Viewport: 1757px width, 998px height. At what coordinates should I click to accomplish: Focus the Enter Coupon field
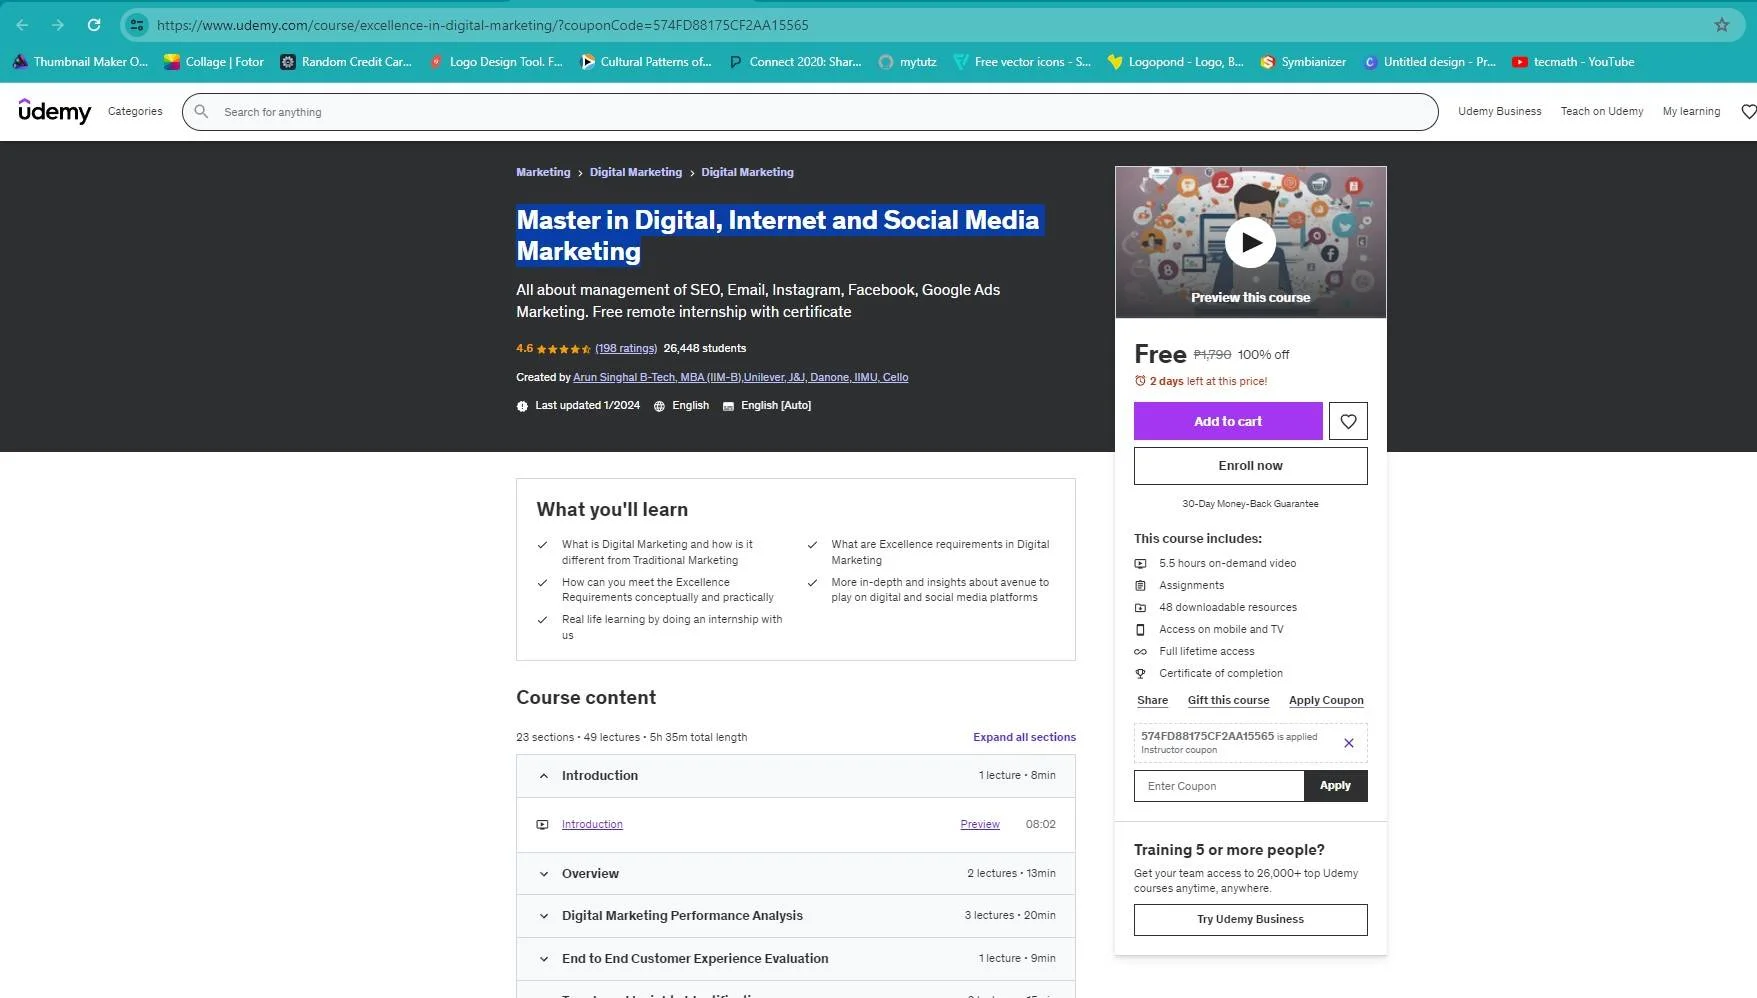click(x=1219, y=786)
